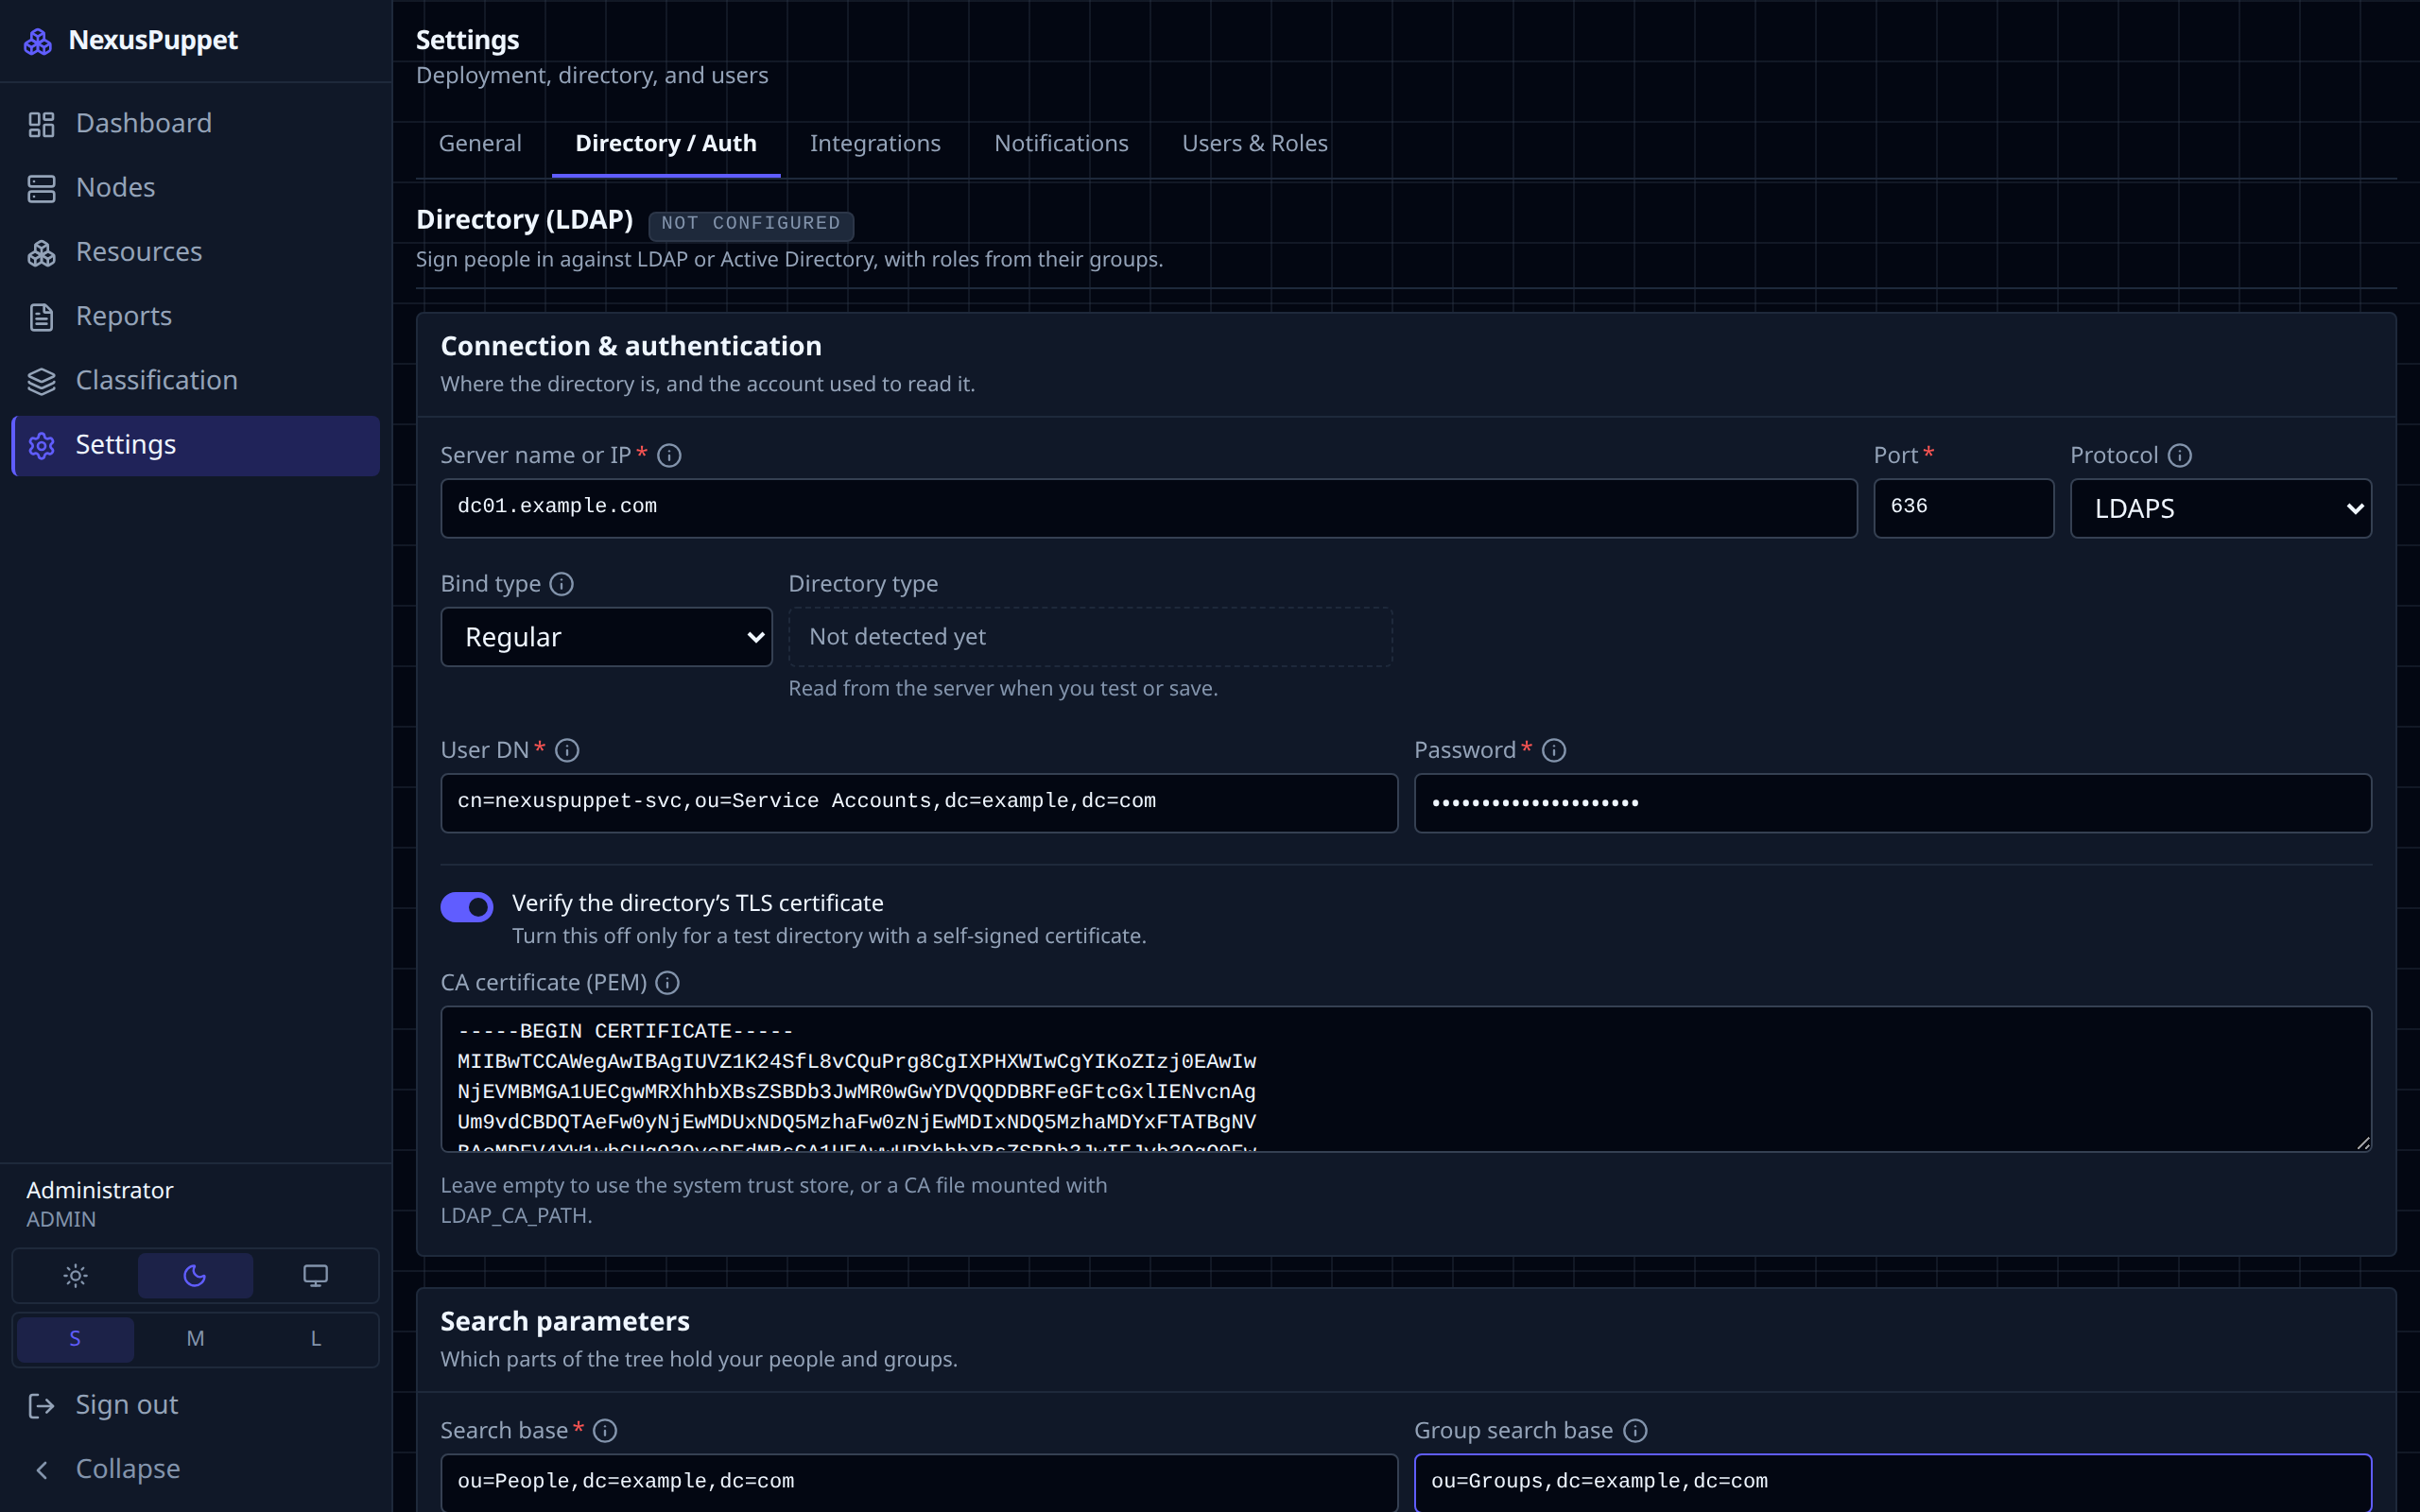Open Dashboard from the sidebar
This screenshot has width=2420, height=1512.
tap(195, 123)
